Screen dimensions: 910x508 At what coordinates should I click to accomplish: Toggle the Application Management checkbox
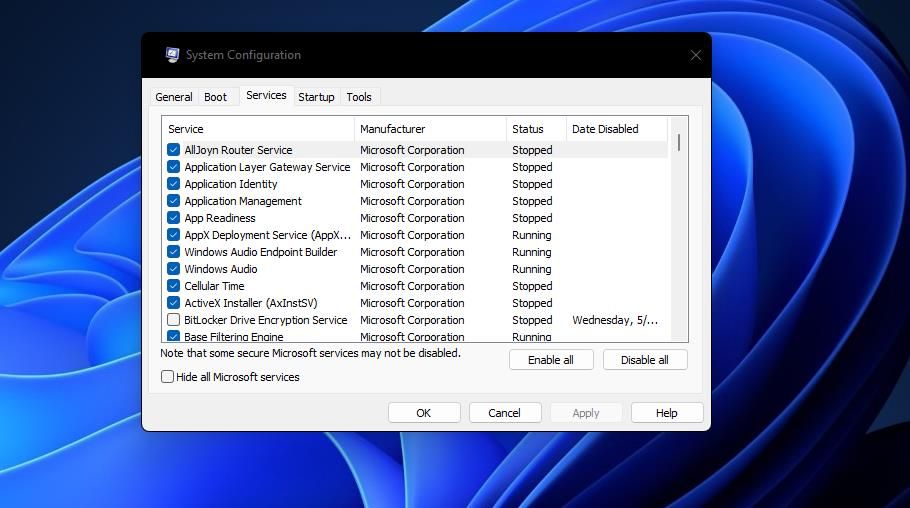pos(173,201)
